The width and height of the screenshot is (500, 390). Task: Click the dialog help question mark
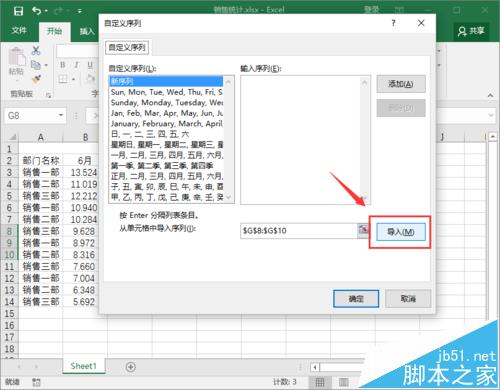click(x=393, y=23)
